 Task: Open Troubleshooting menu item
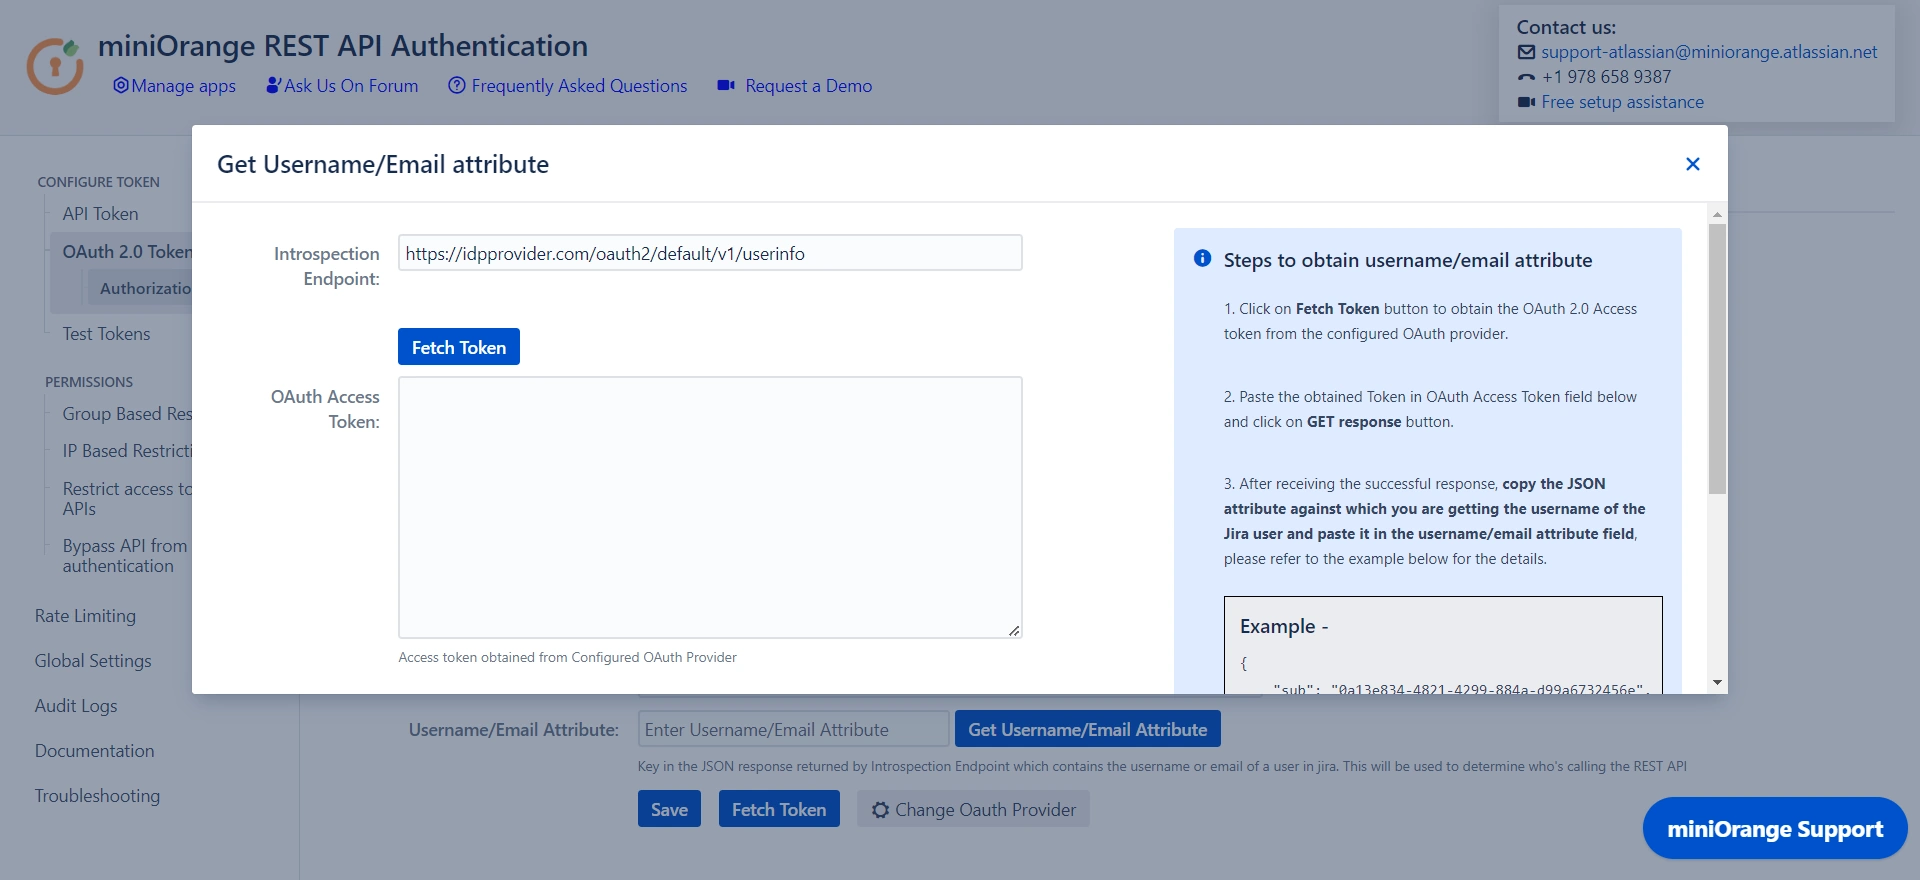tap(97, 796)
